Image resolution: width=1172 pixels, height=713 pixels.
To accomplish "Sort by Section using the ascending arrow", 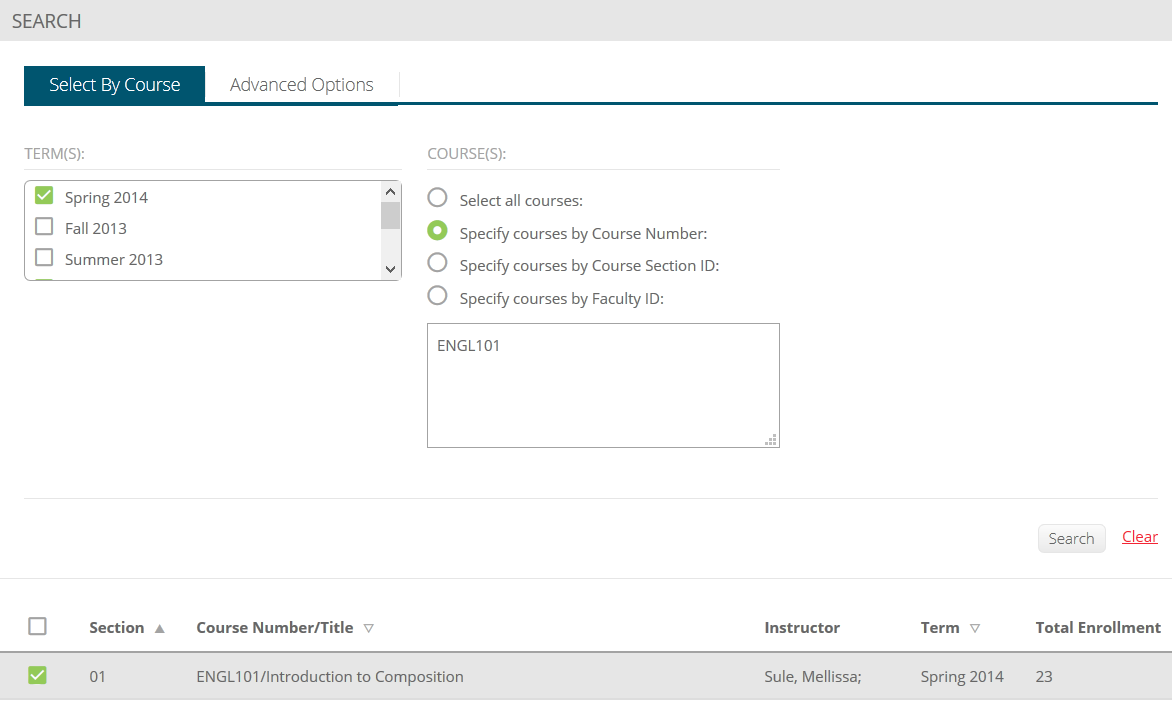I will coord(159,629).
